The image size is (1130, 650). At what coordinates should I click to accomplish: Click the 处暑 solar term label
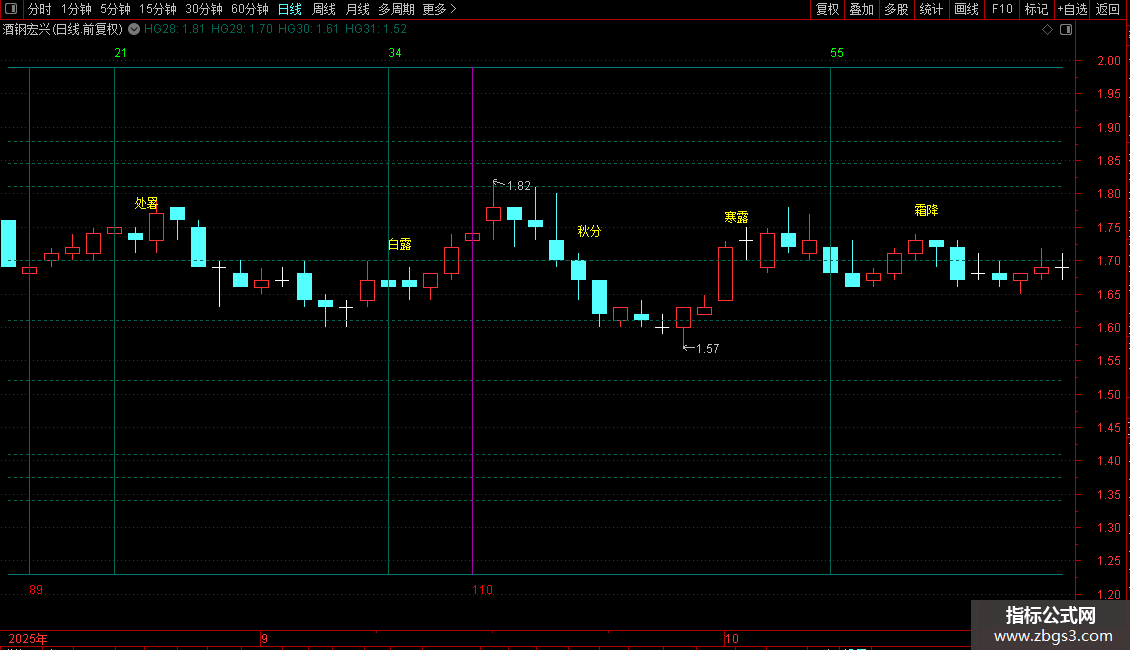(146, 203)
